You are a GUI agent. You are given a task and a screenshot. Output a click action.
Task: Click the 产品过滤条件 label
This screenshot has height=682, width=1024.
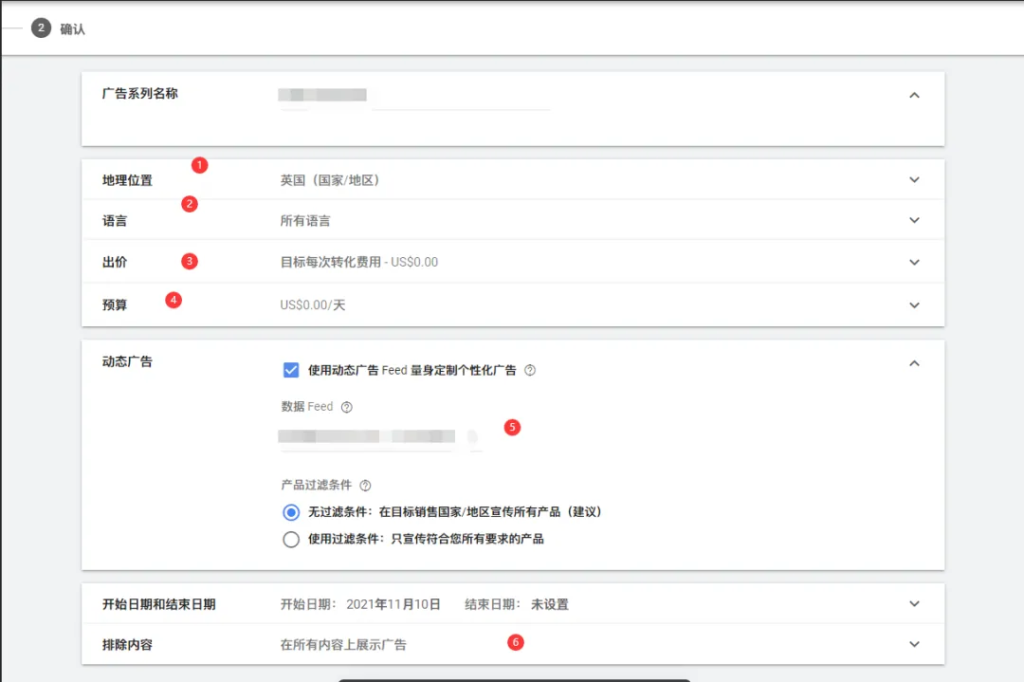tap(317, 485)
